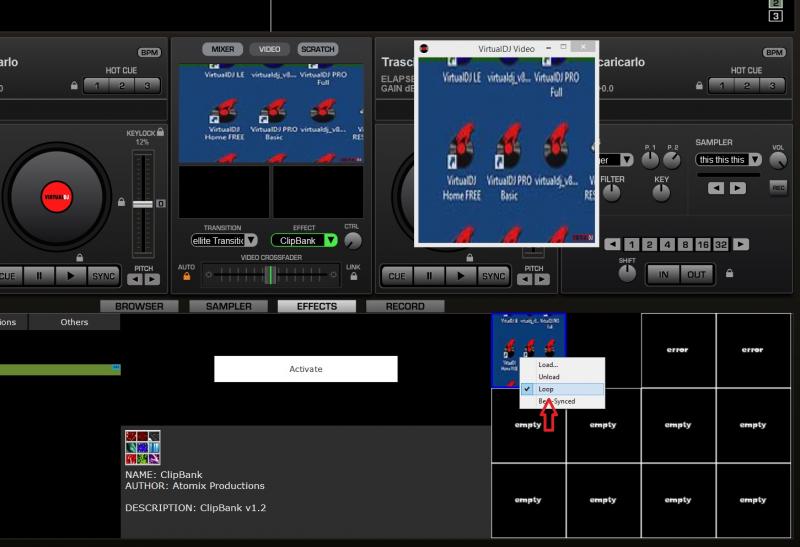Toggle the loop lock next to OUT
The height and width of the screenshot is (547, 800).
pos(730,274)
